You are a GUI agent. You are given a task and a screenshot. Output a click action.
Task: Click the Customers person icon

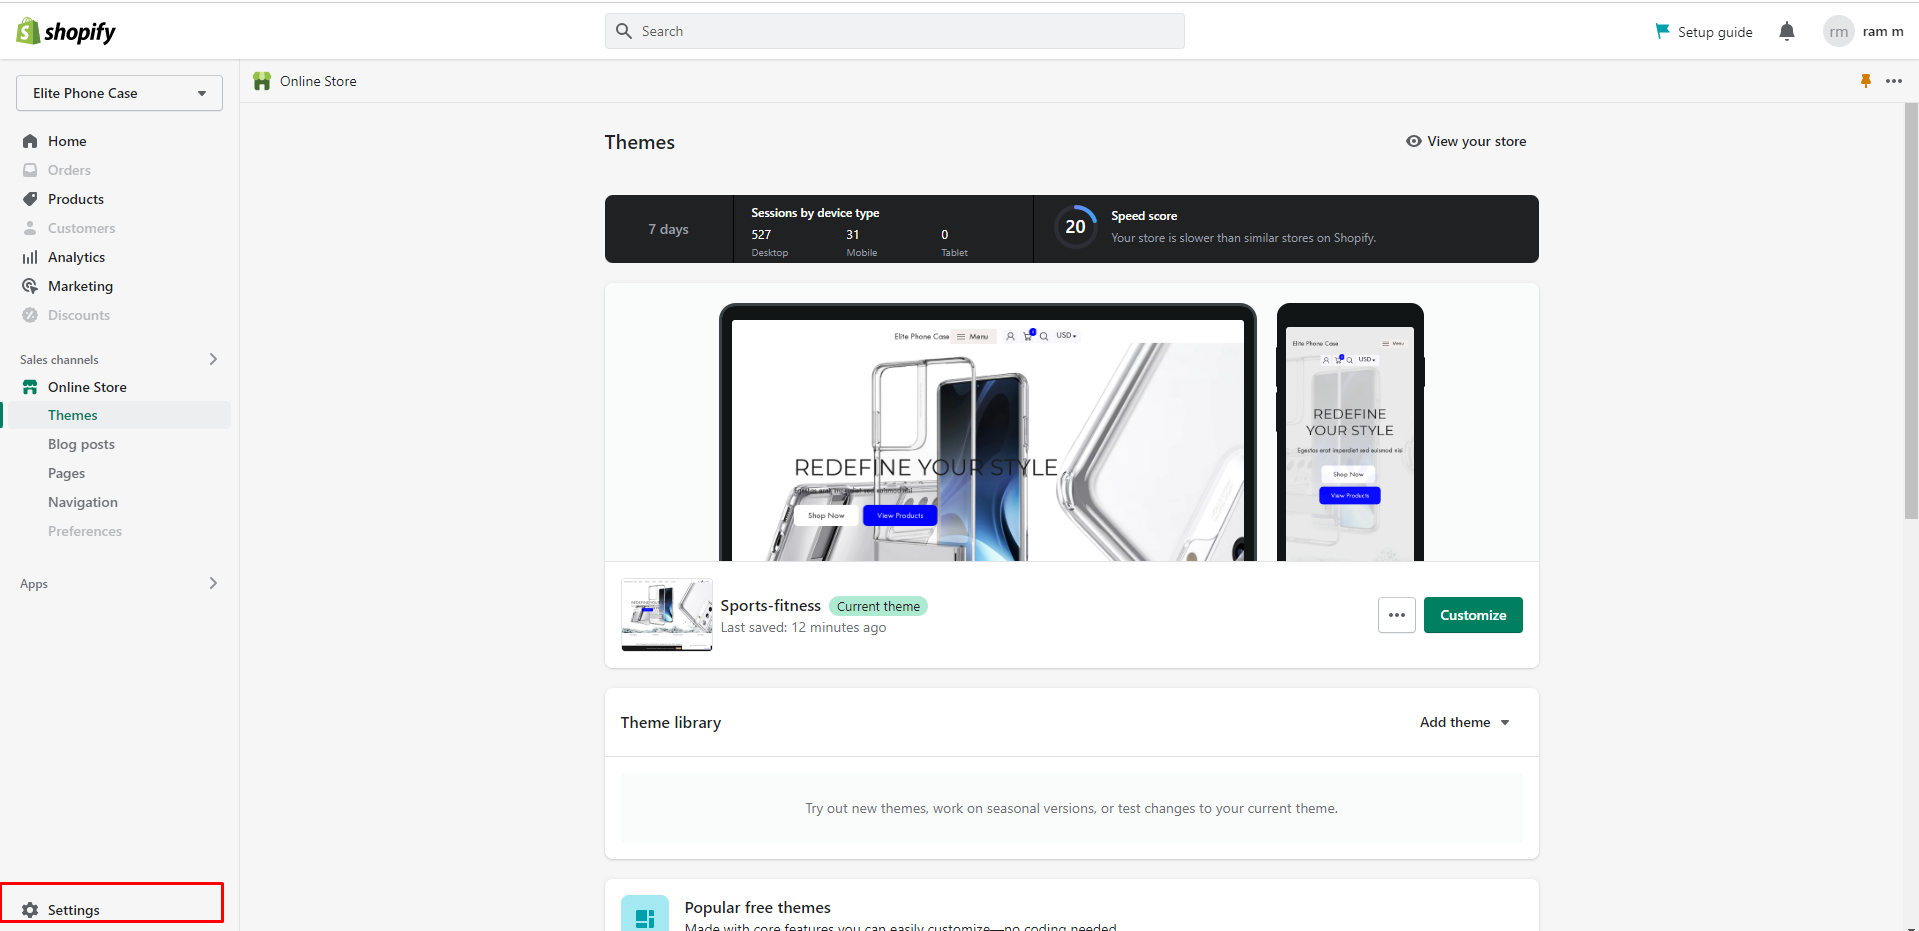pos(30,228)
